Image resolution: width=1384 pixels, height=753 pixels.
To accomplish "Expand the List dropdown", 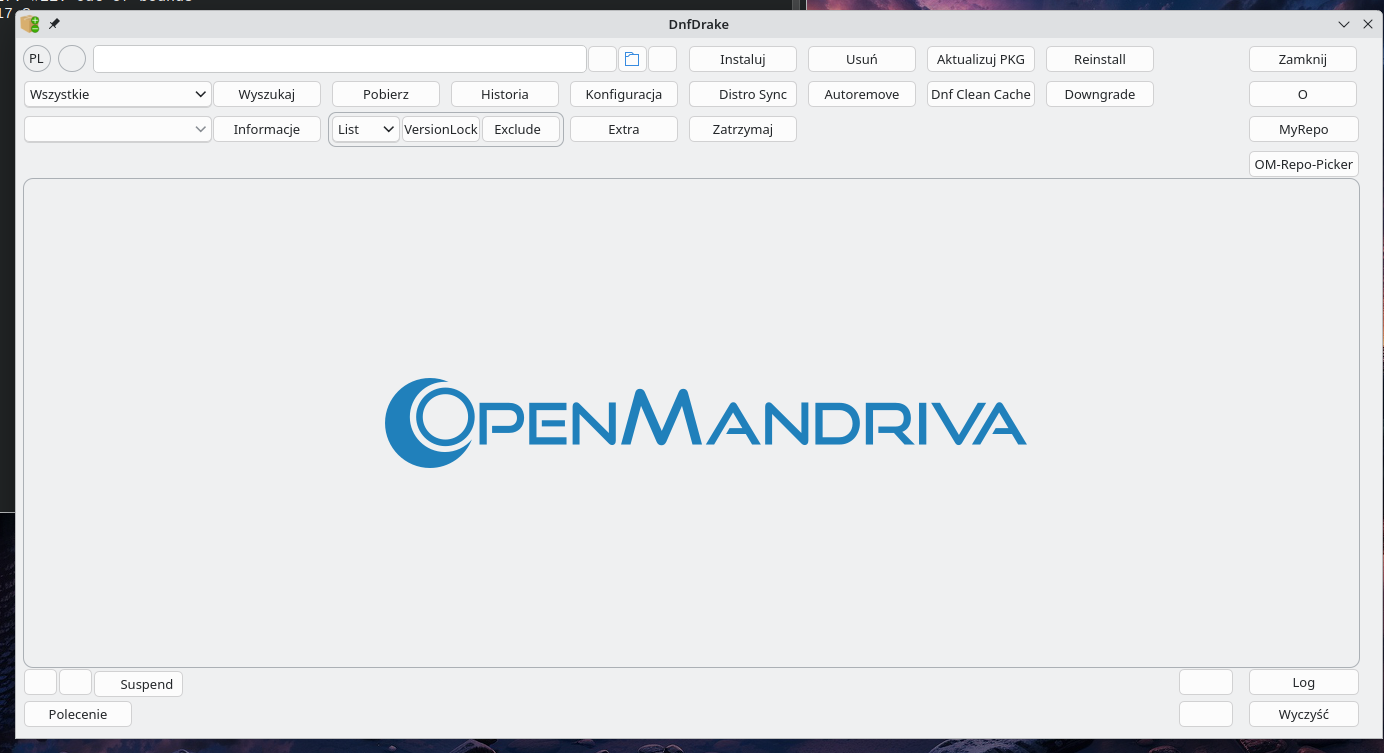I will click(x=366, y=129).
